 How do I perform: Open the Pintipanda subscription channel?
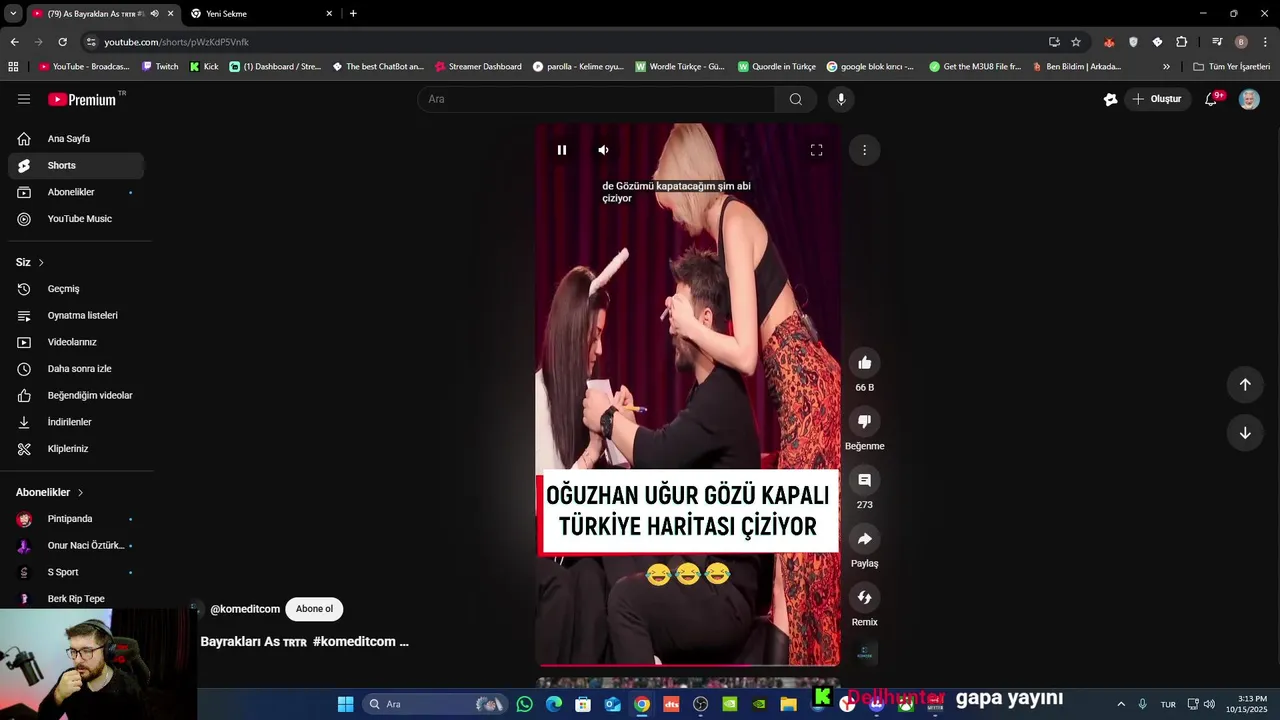(76, 519)
